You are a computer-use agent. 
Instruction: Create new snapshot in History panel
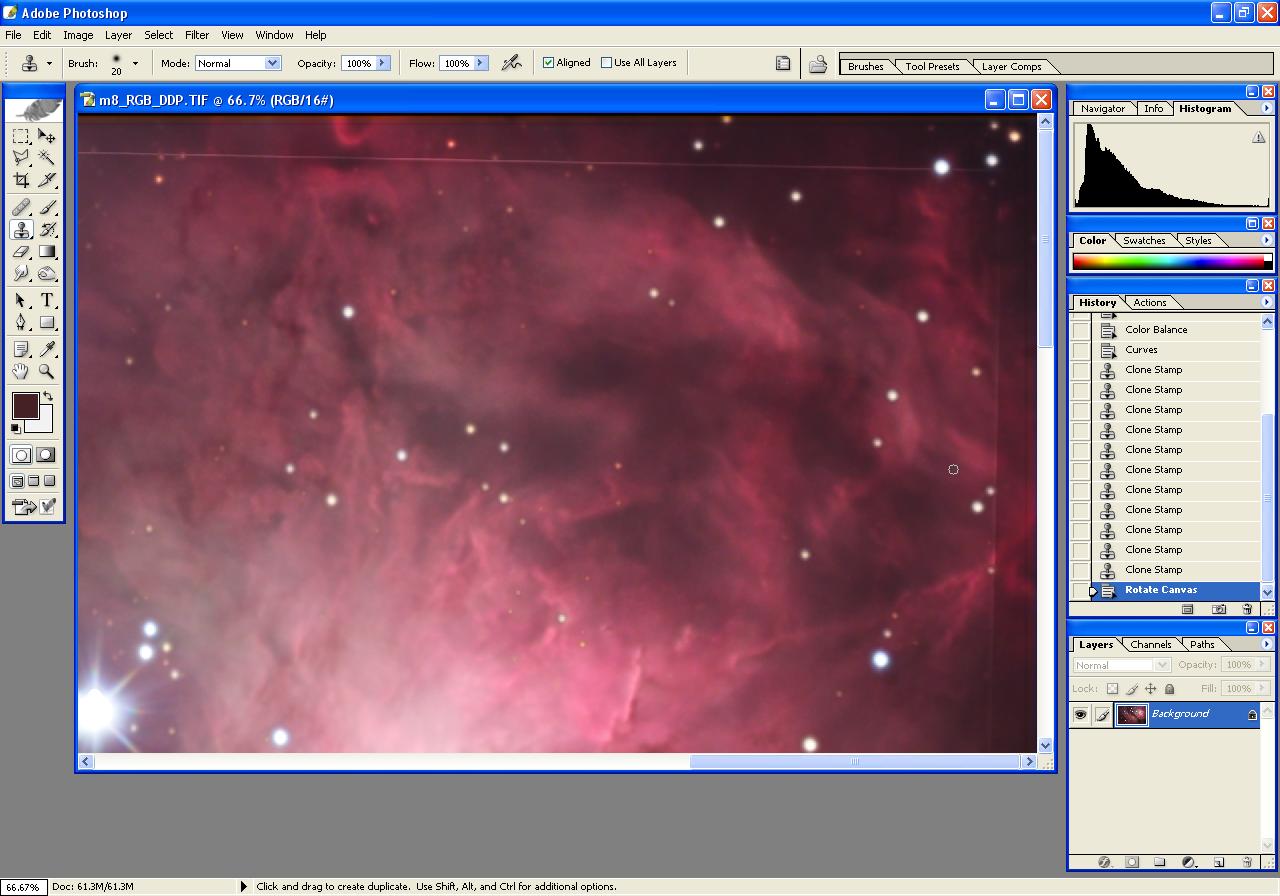click(1219, 609)
